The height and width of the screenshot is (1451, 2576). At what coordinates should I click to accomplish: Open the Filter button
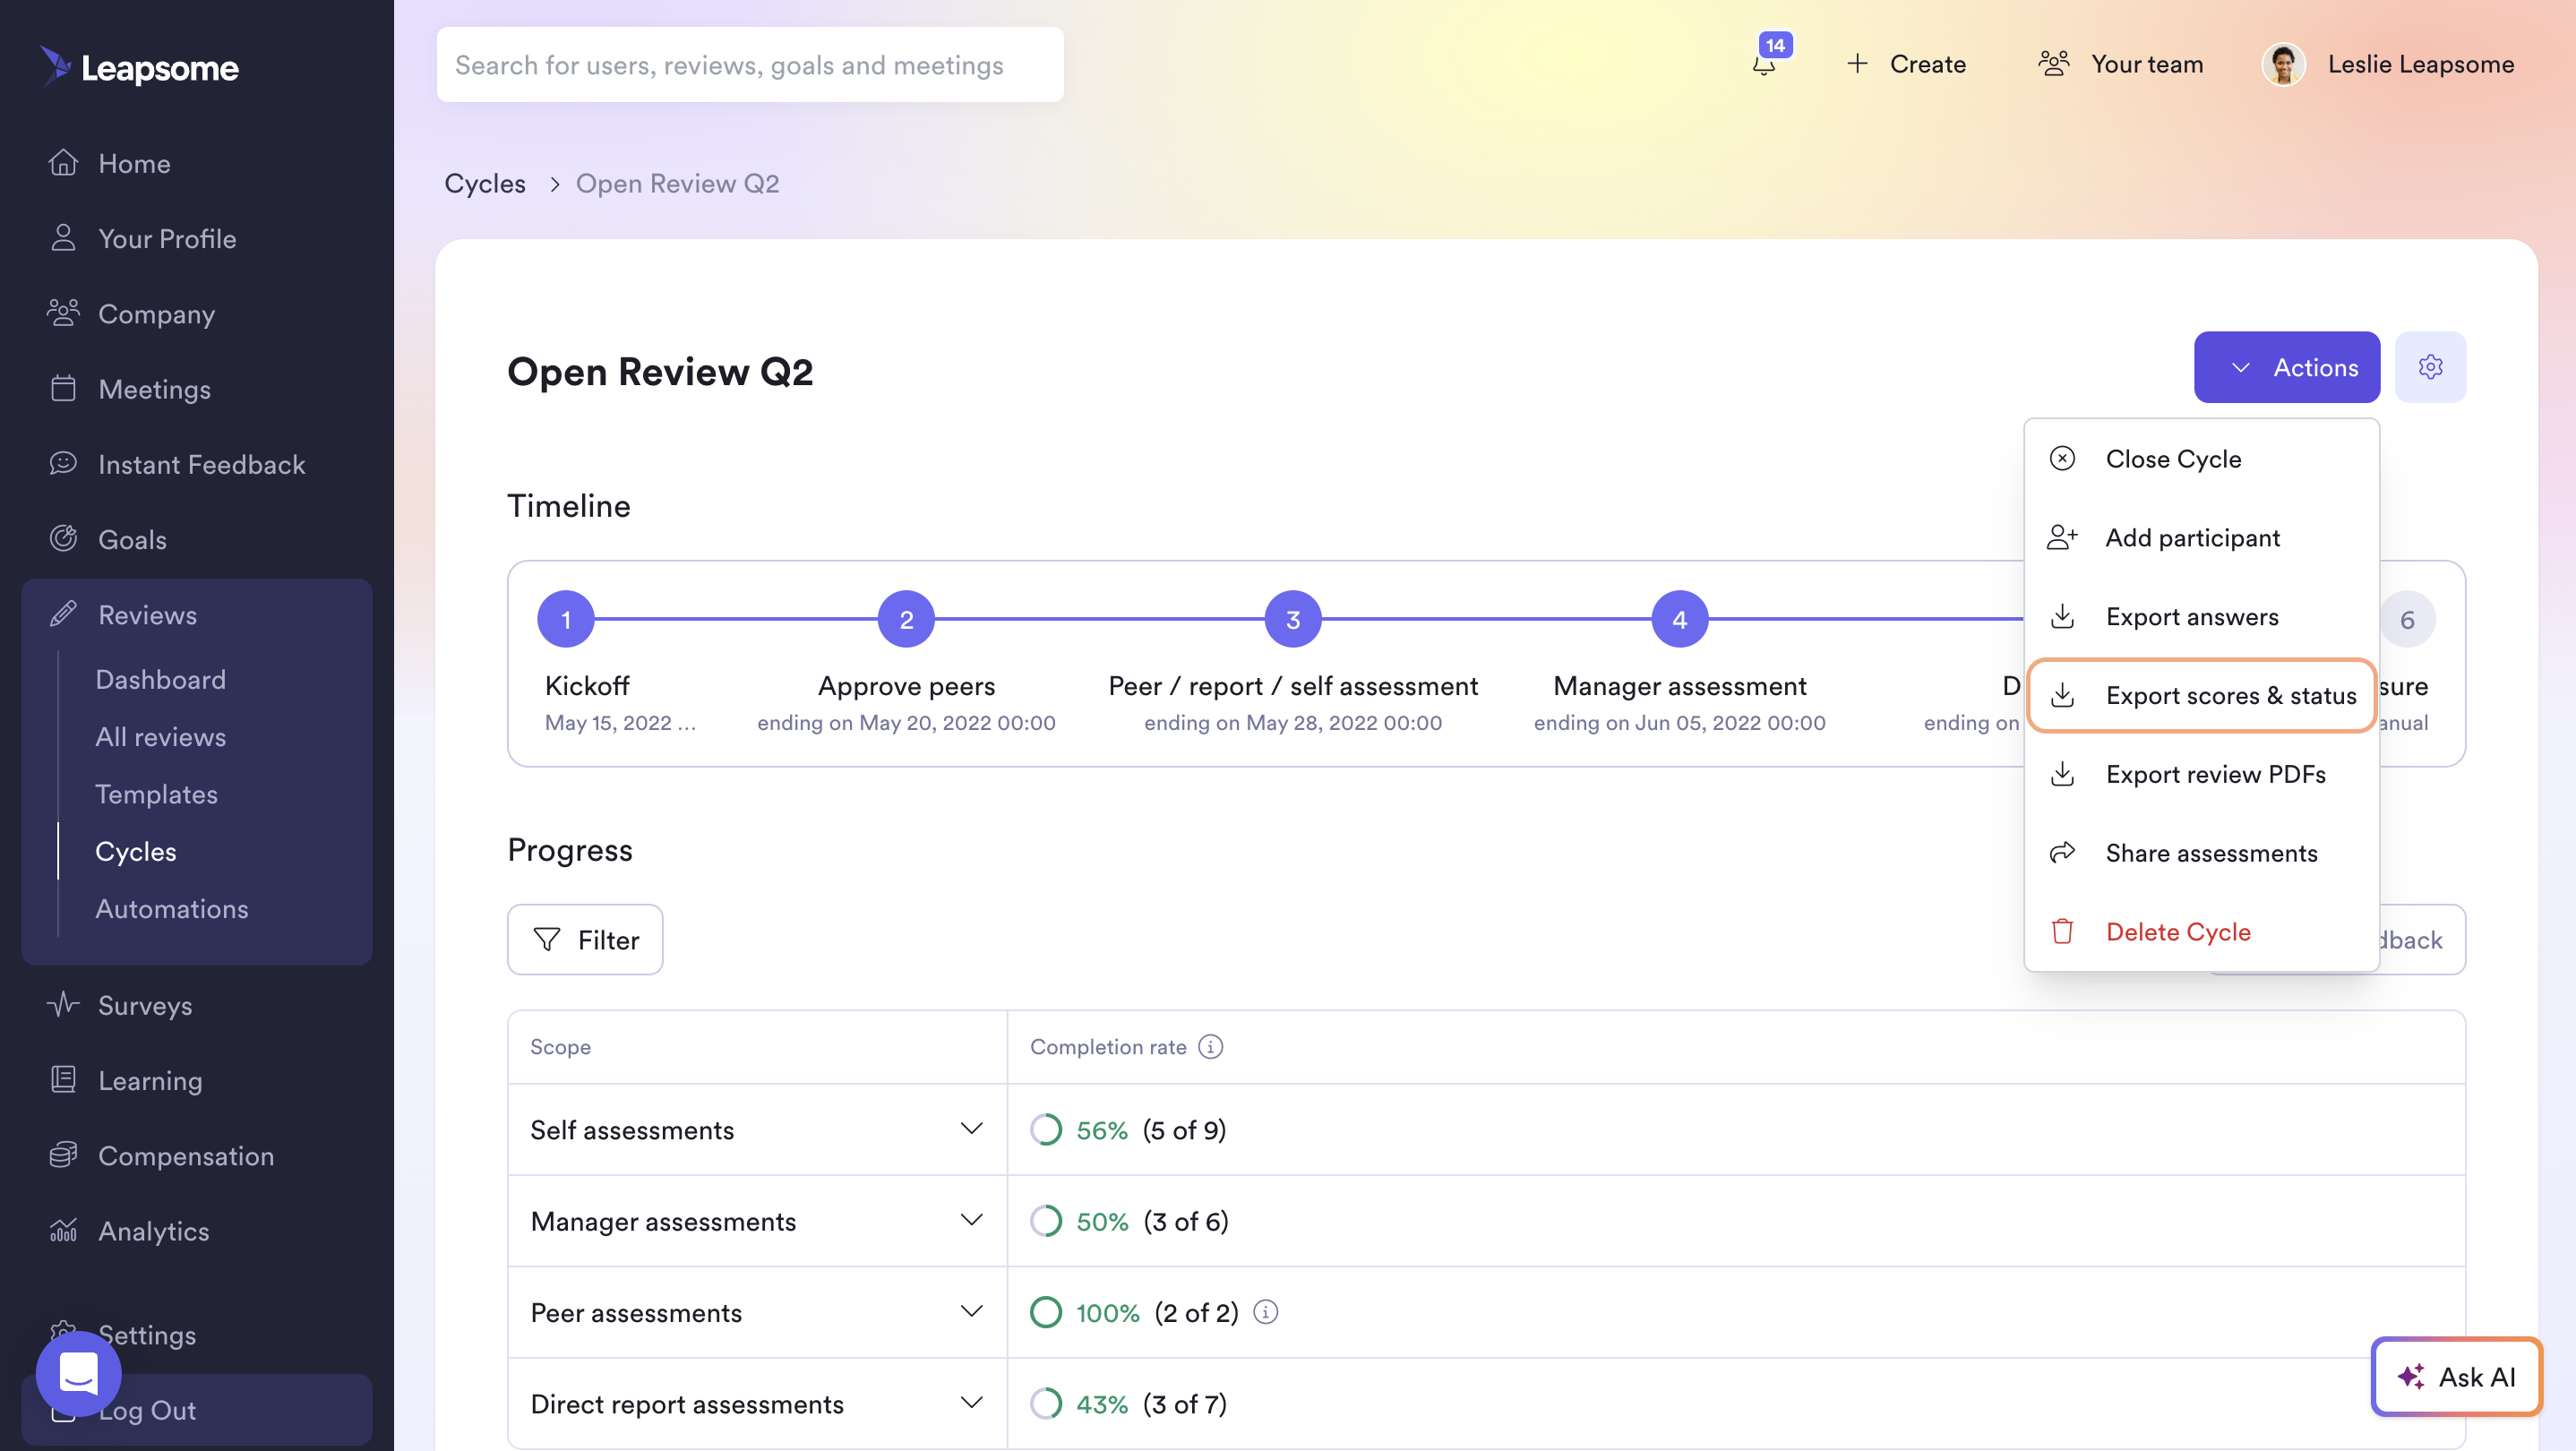pyautogui.click(x=585, y=939)
